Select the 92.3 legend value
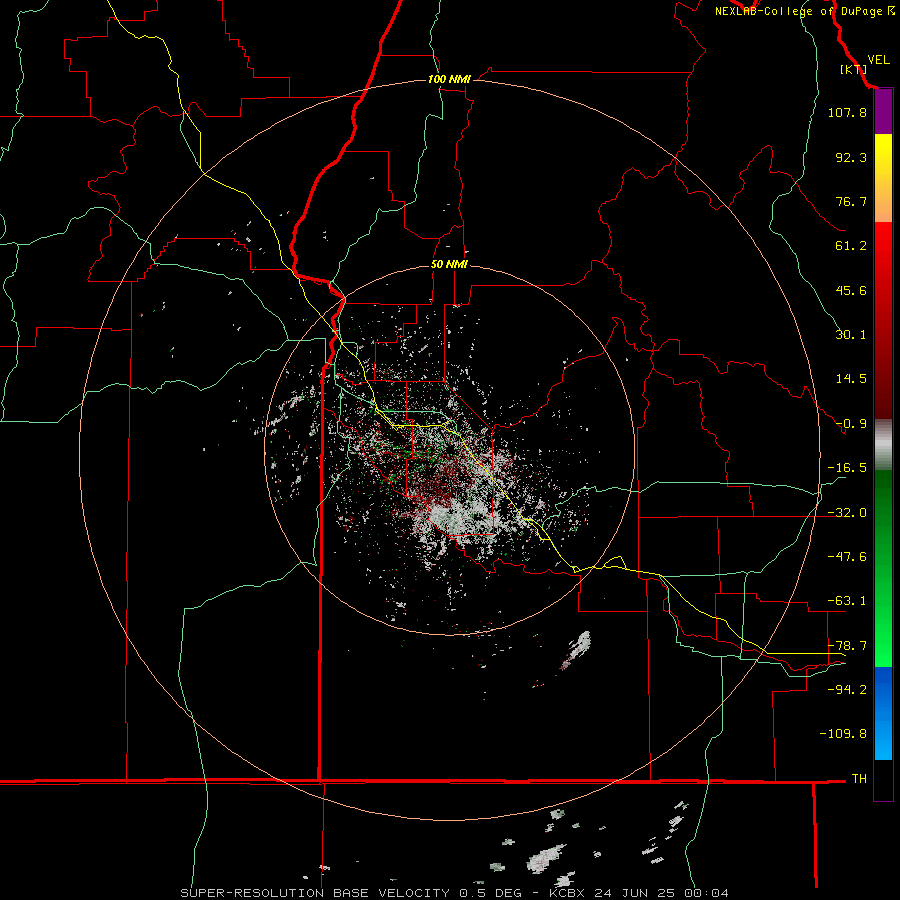900x900 pixels. click(851, 157)
